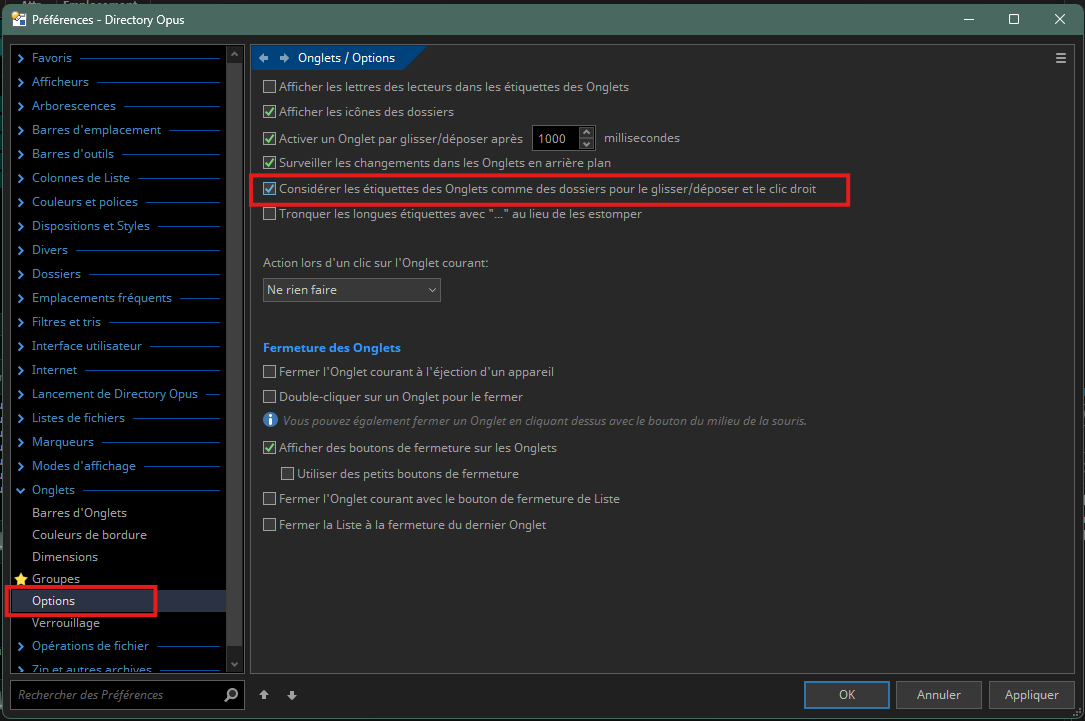Click the OK button
This screenshot has width=1085, height=721.
coord(847,695)
